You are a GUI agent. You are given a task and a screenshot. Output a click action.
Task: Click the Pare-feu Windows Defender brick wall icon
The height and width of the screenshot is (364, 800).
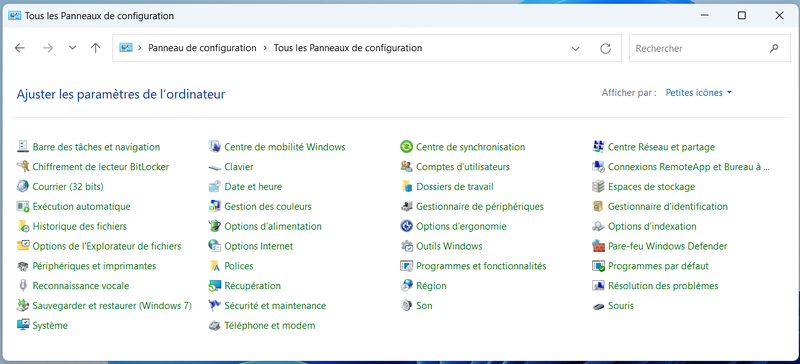pos(598,246)
